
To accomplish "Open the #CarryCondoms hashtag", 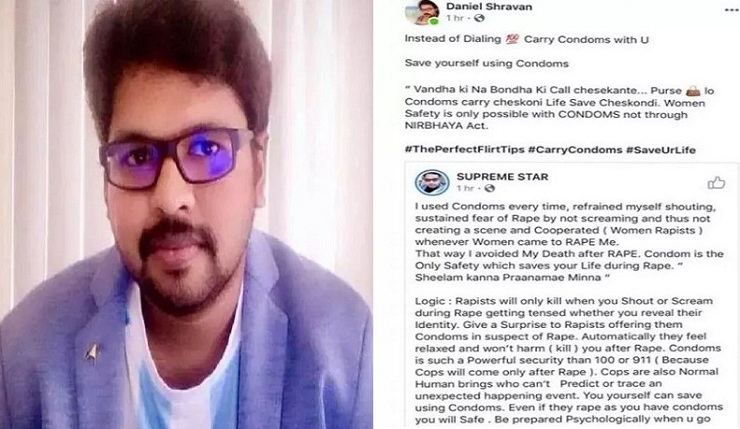I will coord(575,150).
